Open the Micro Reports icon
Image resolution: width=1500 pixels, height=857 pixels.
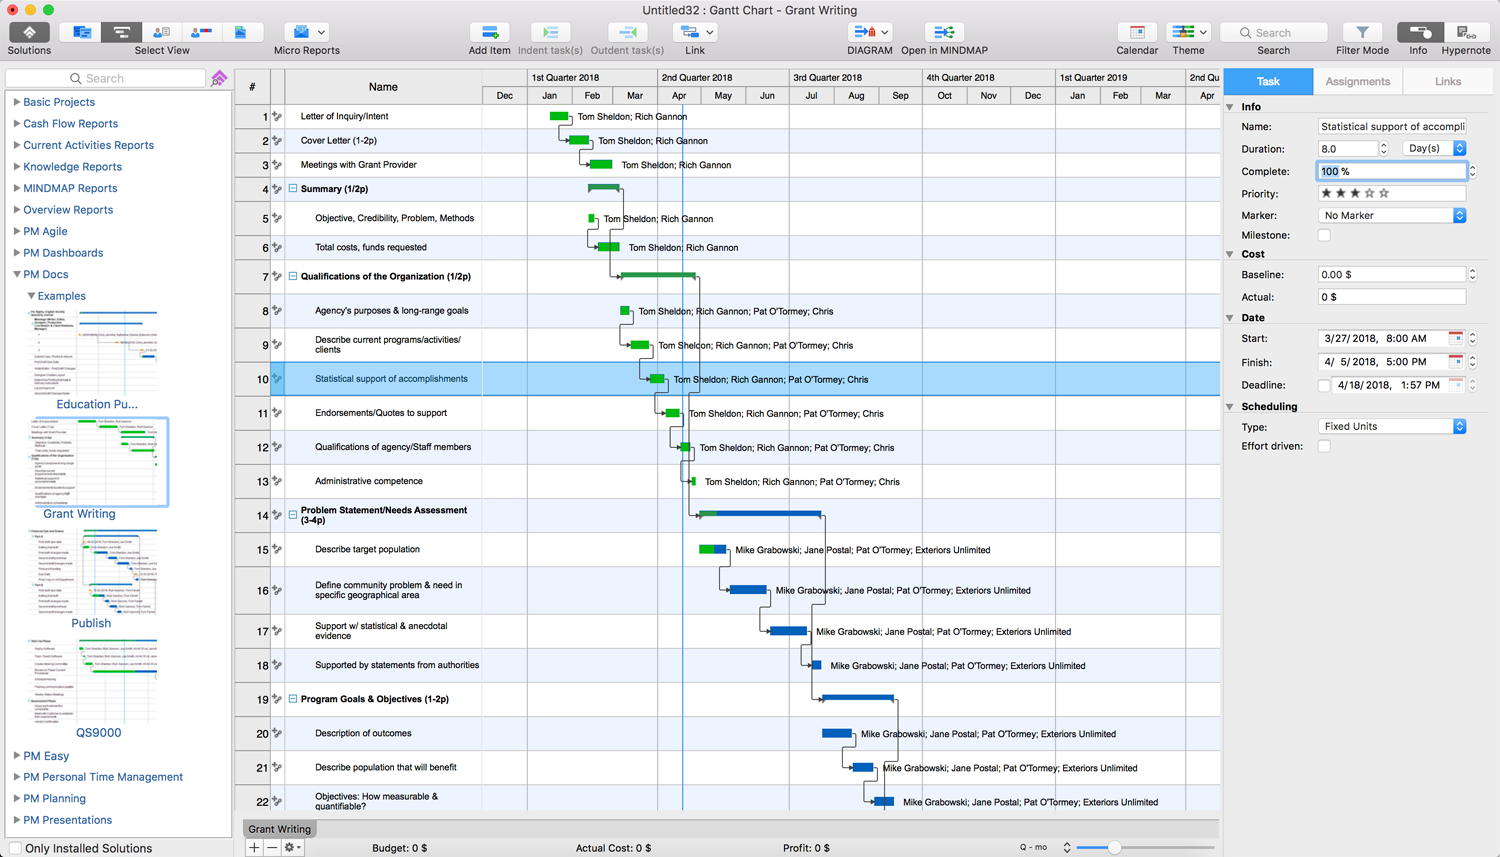pos(299,33)
